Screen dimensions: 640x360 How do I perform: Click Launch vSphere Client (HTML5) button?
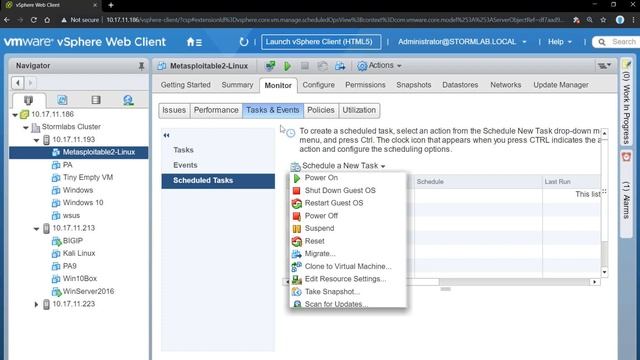pyautogui.click(x=321, y=42)
